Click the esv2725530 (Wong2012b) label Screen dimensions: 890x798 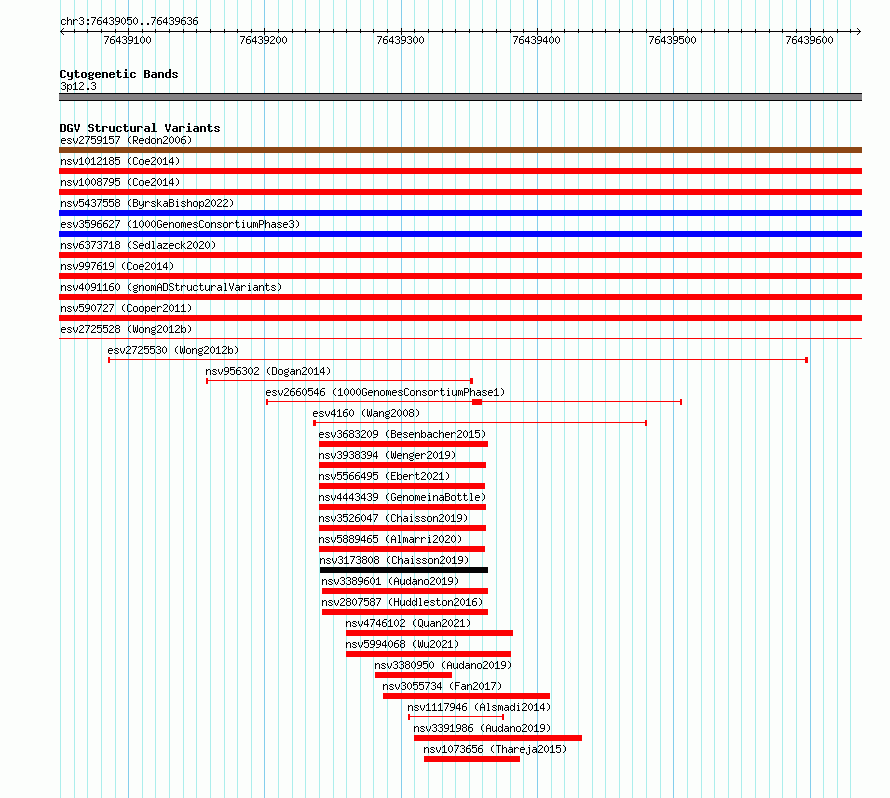tap(173, 350)
